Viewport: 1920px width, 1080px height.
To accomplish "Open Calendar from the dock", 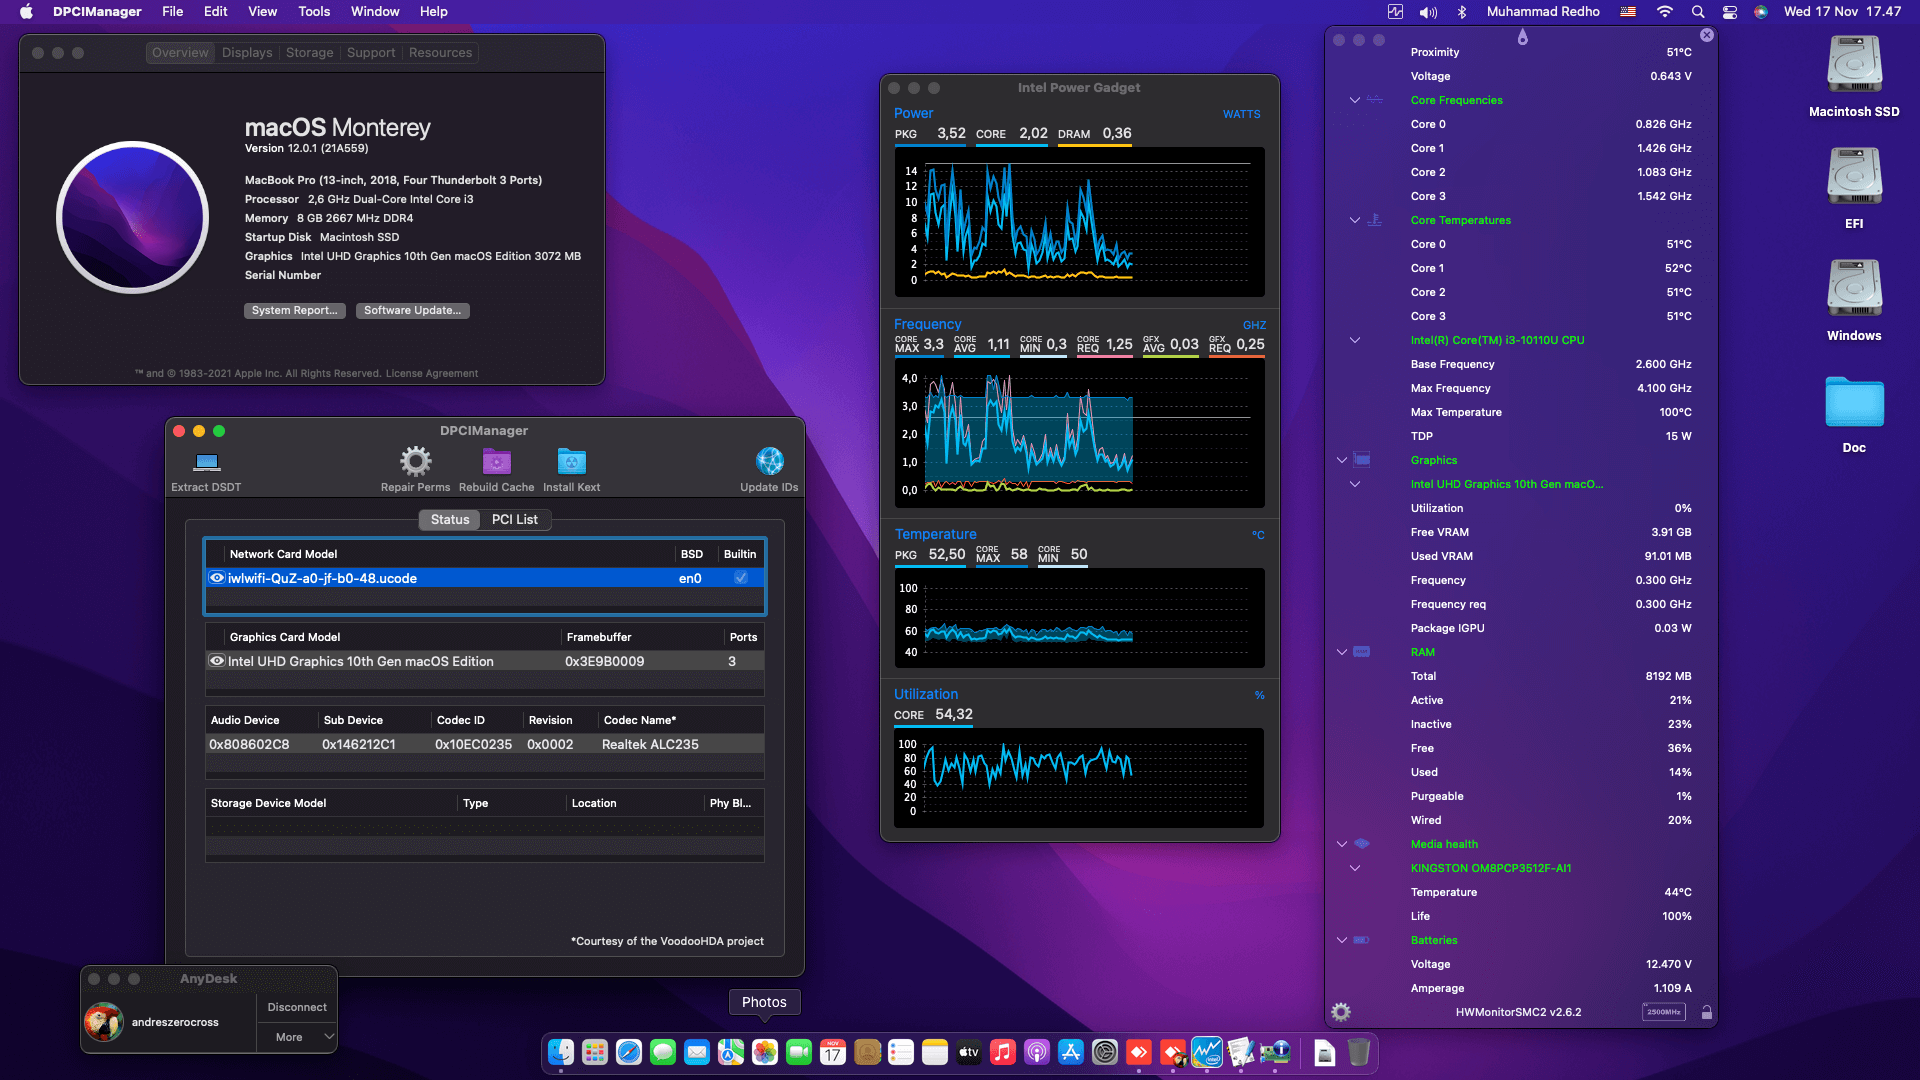I will coord(833,1052).
